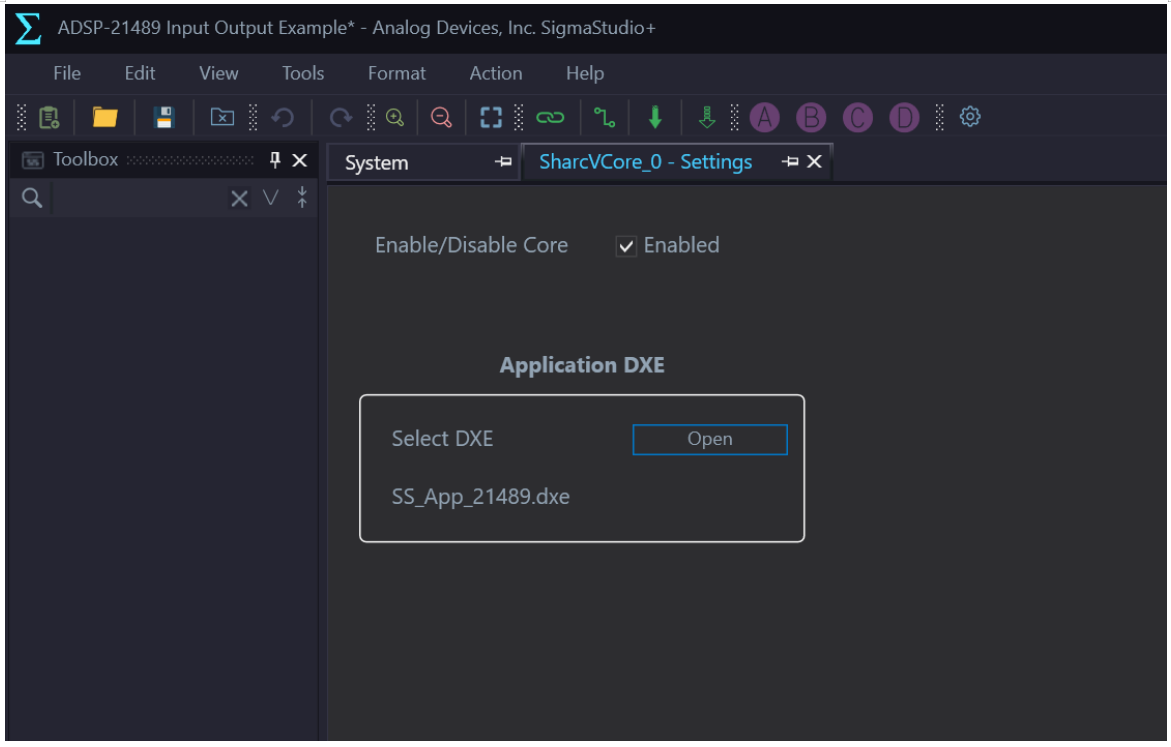Close the SharcVCore_0 - Settings tab
Image resolution: width=1171 pixels, height=747 pixels.
click(x=815, y=161)
